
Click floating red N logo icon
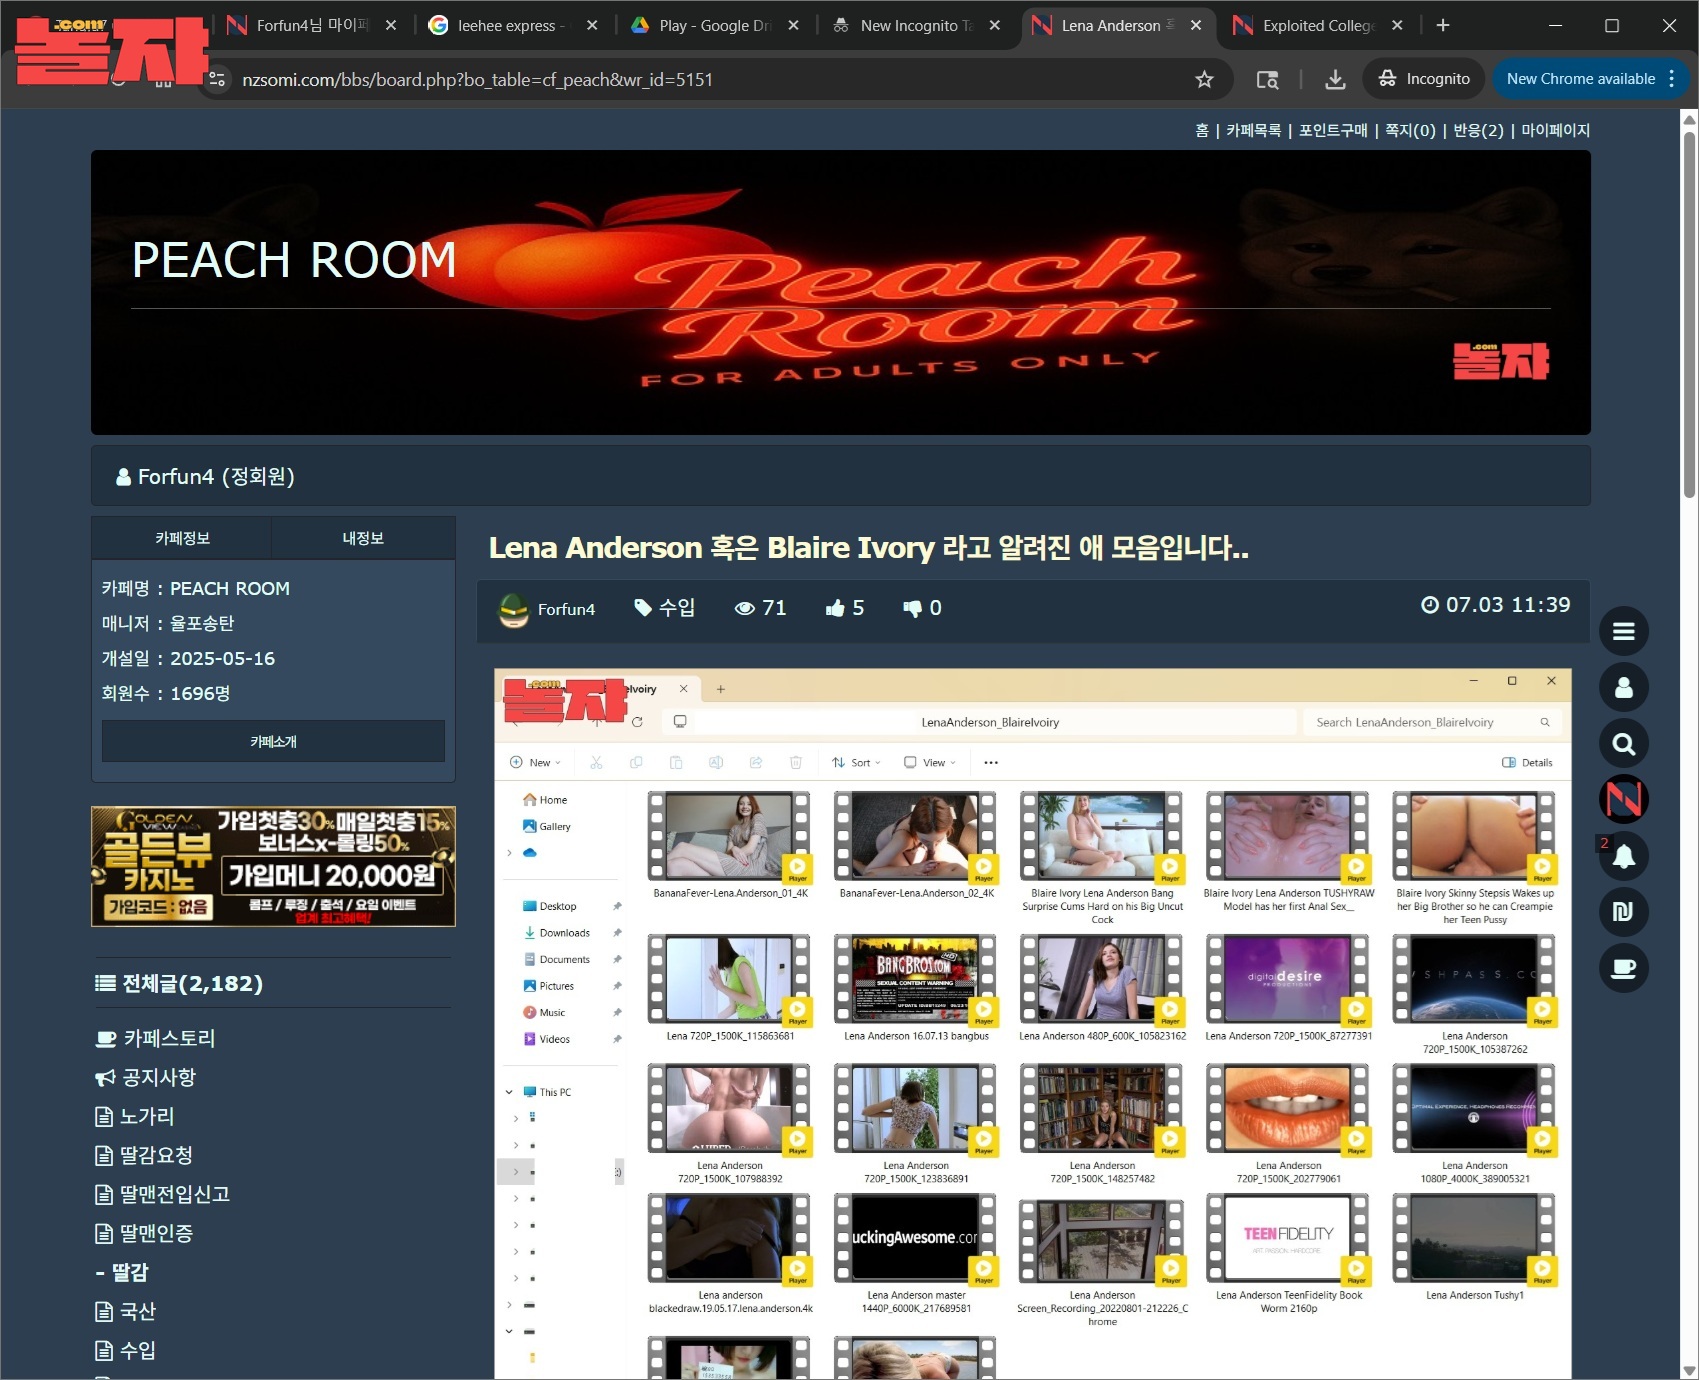pyautogui.click(x=1624, y=799)
